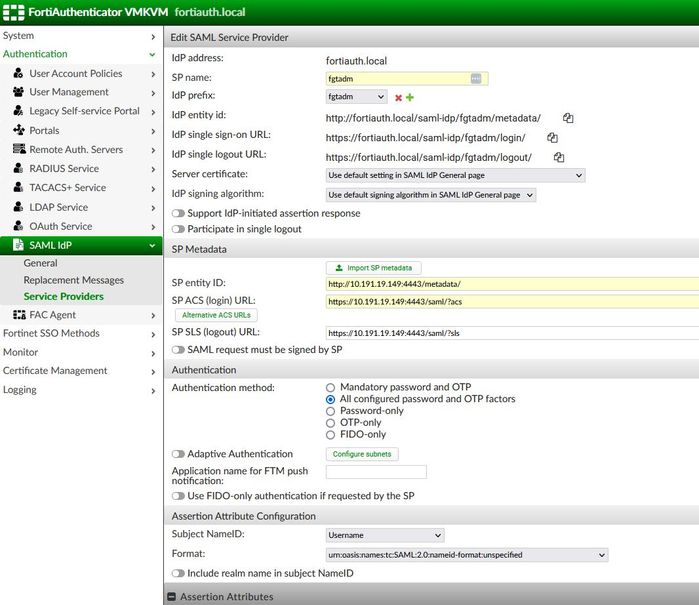Click the User Account Policies icon
699x605 pixels.
pyautogui.click(x=18, y=73)
